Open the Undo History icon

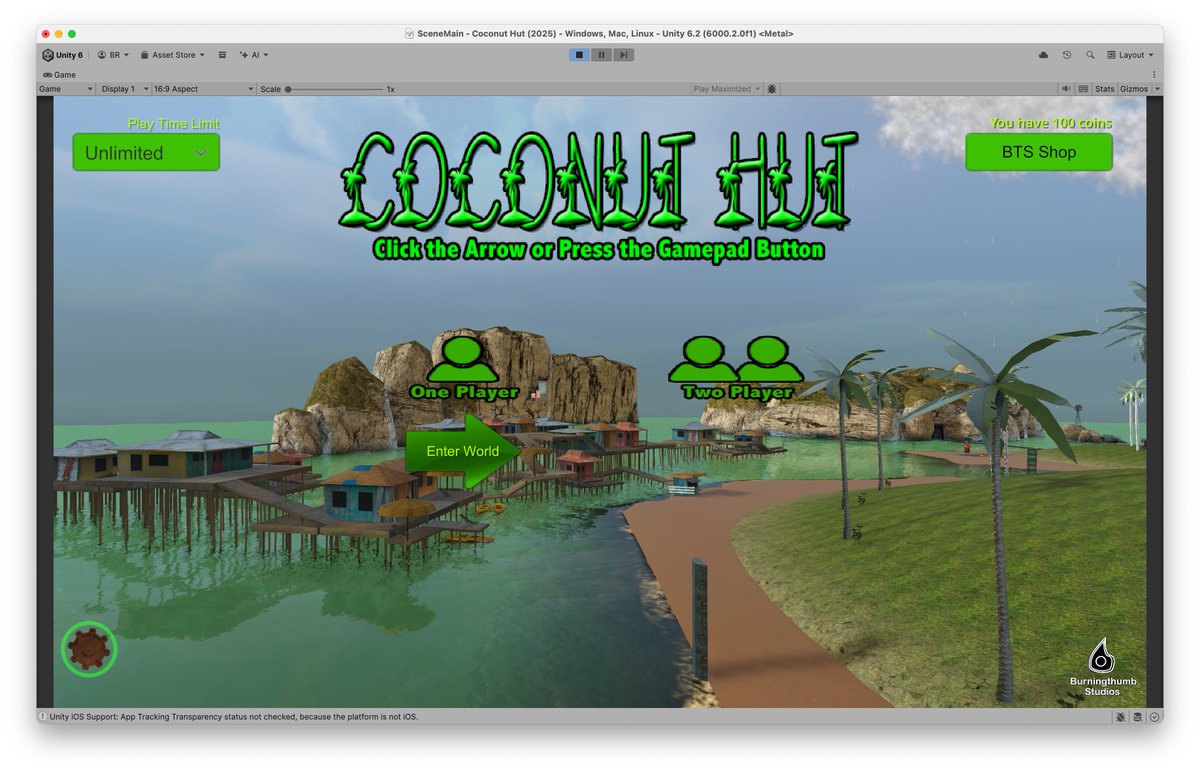pyautogui.click(x=1067, y=55)
